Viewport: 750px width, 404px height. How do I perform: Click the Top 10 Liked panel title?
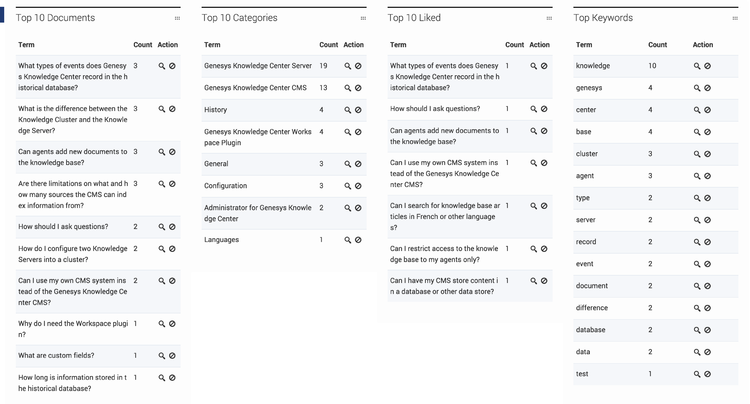(414, 18)
